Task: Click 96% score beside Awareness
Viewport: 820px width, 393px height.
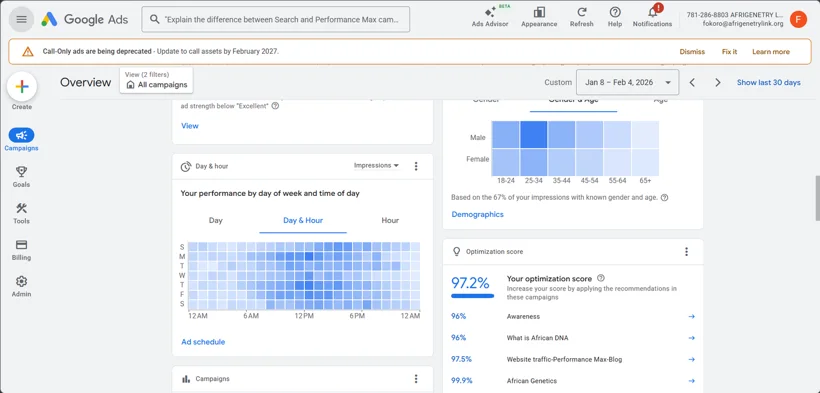Action: 458,317
